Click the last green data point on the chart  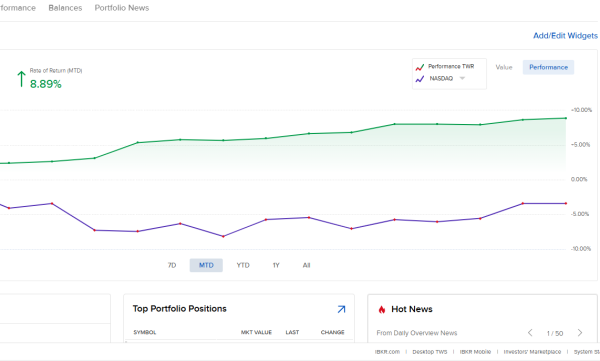[566, 118]
